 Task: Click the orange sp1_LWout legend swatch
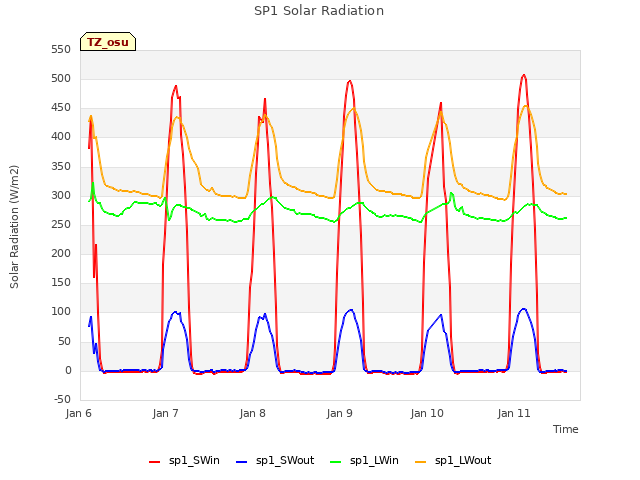click(420, 462)
